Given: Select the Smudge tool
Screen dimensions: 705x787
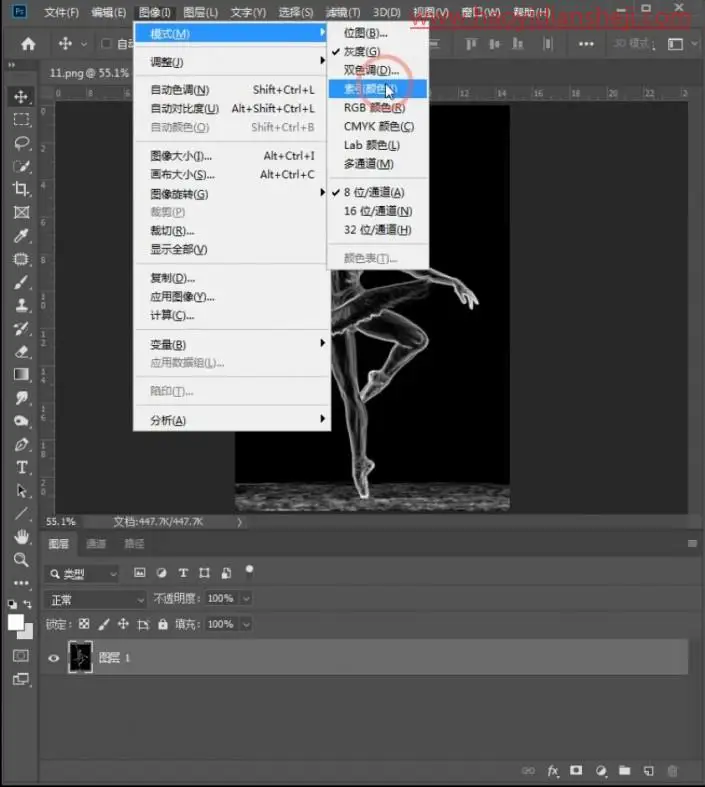Looking at the screenshot, I should (21, 398).
